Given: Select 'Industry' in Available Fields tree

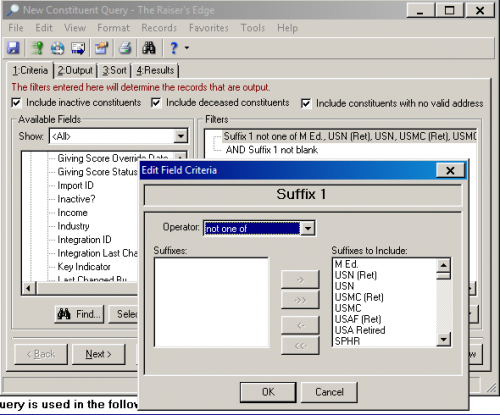Looking at the screenshot, I should pyautogui.click(x=73, y=226).
